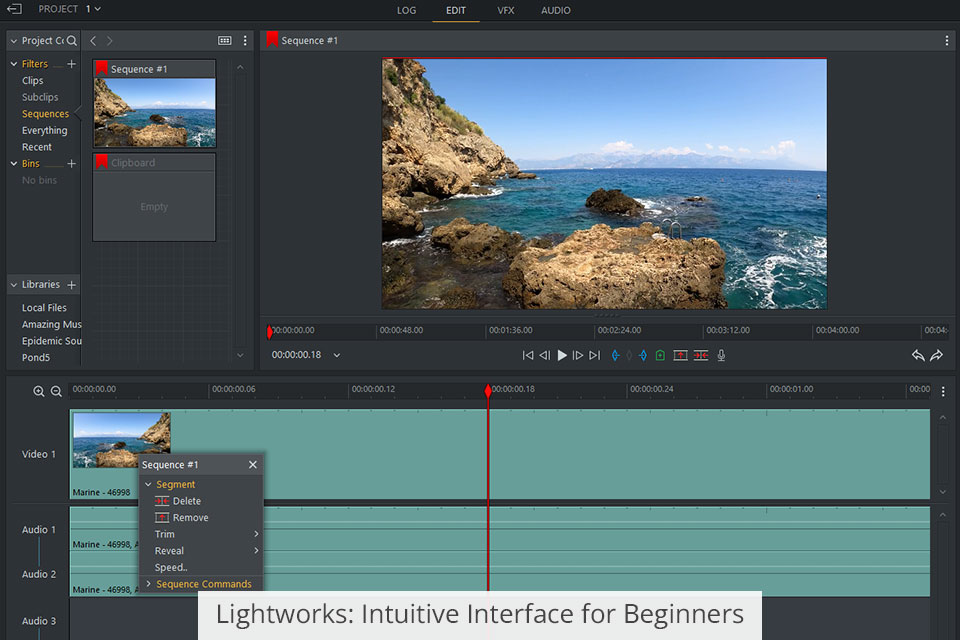This screenshot has width=960, height=640.
Task: Click the microphone voice-over icon
Action: click(721, 355)
